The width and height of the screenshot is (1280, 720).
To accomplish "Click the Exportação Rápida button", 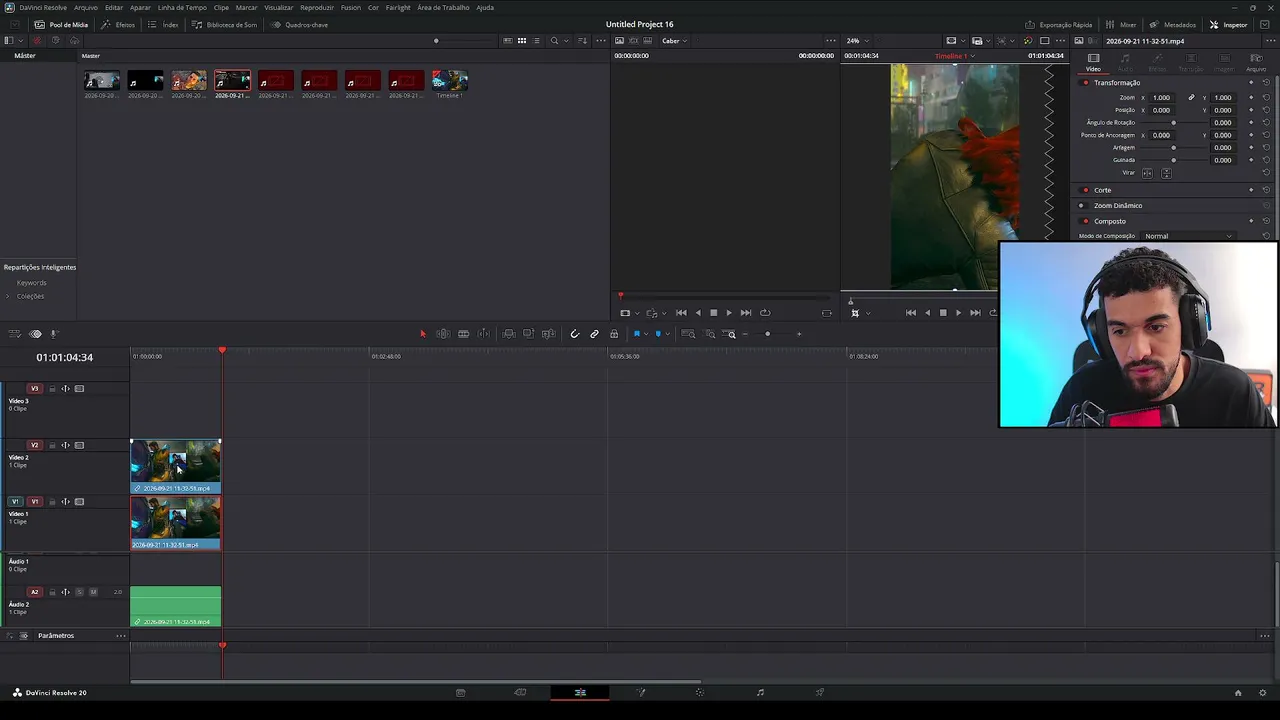I will (x=1058, y=25).
